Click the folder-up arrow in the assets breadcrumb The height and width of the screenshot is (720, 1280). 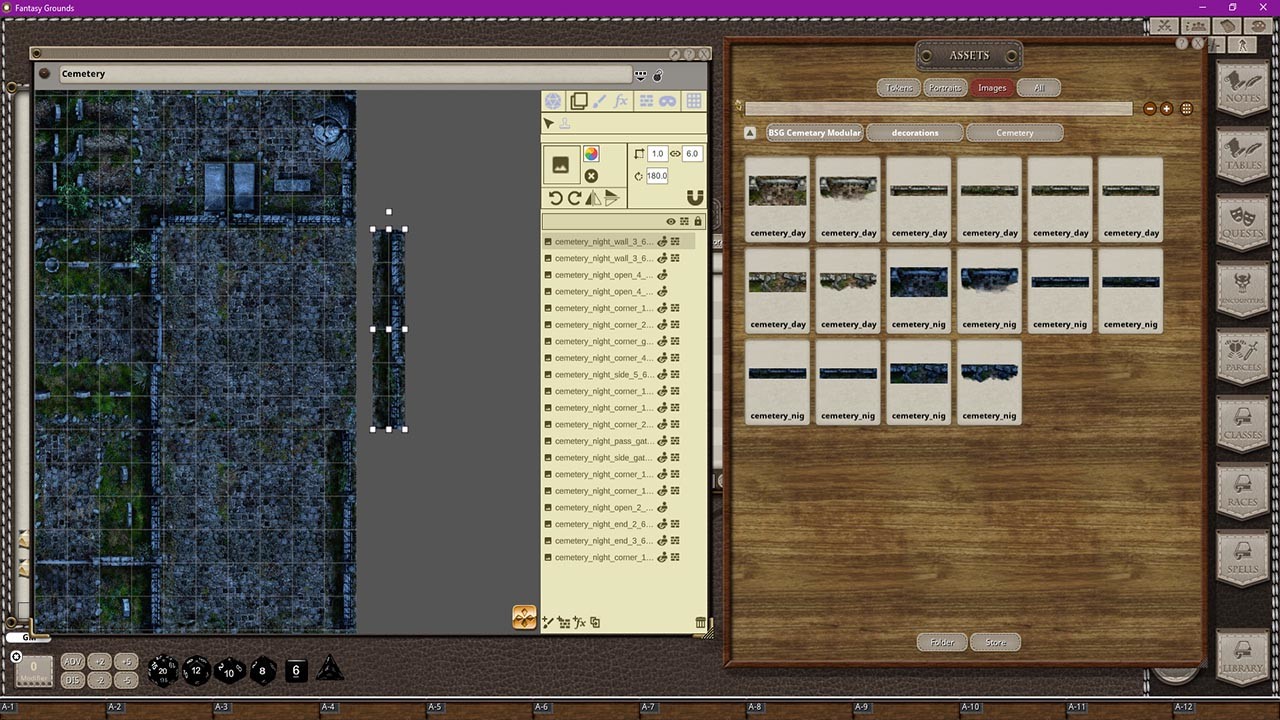(749, 132)
